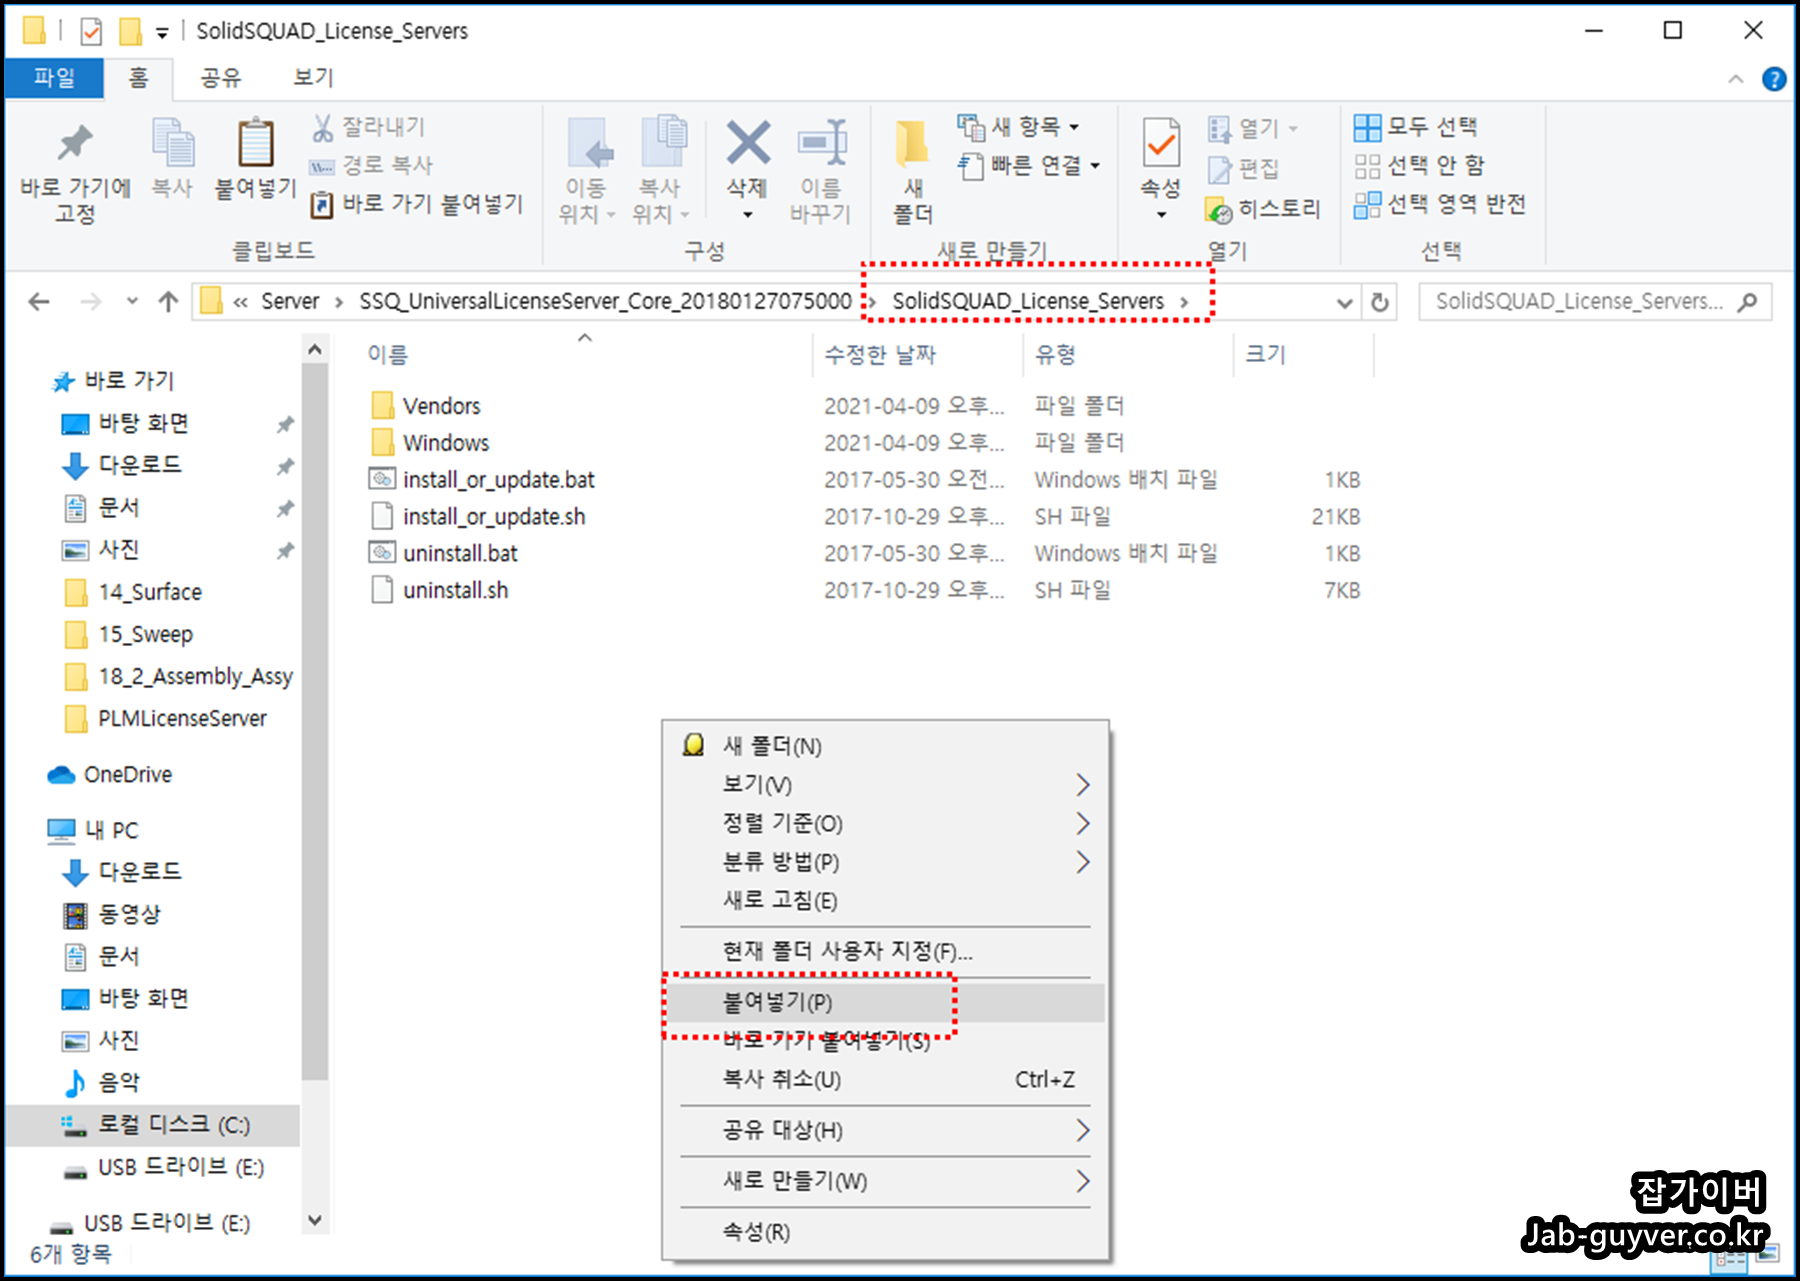
Task: Click 선택 안 함 in ribbon
Action: [1420, 165]
